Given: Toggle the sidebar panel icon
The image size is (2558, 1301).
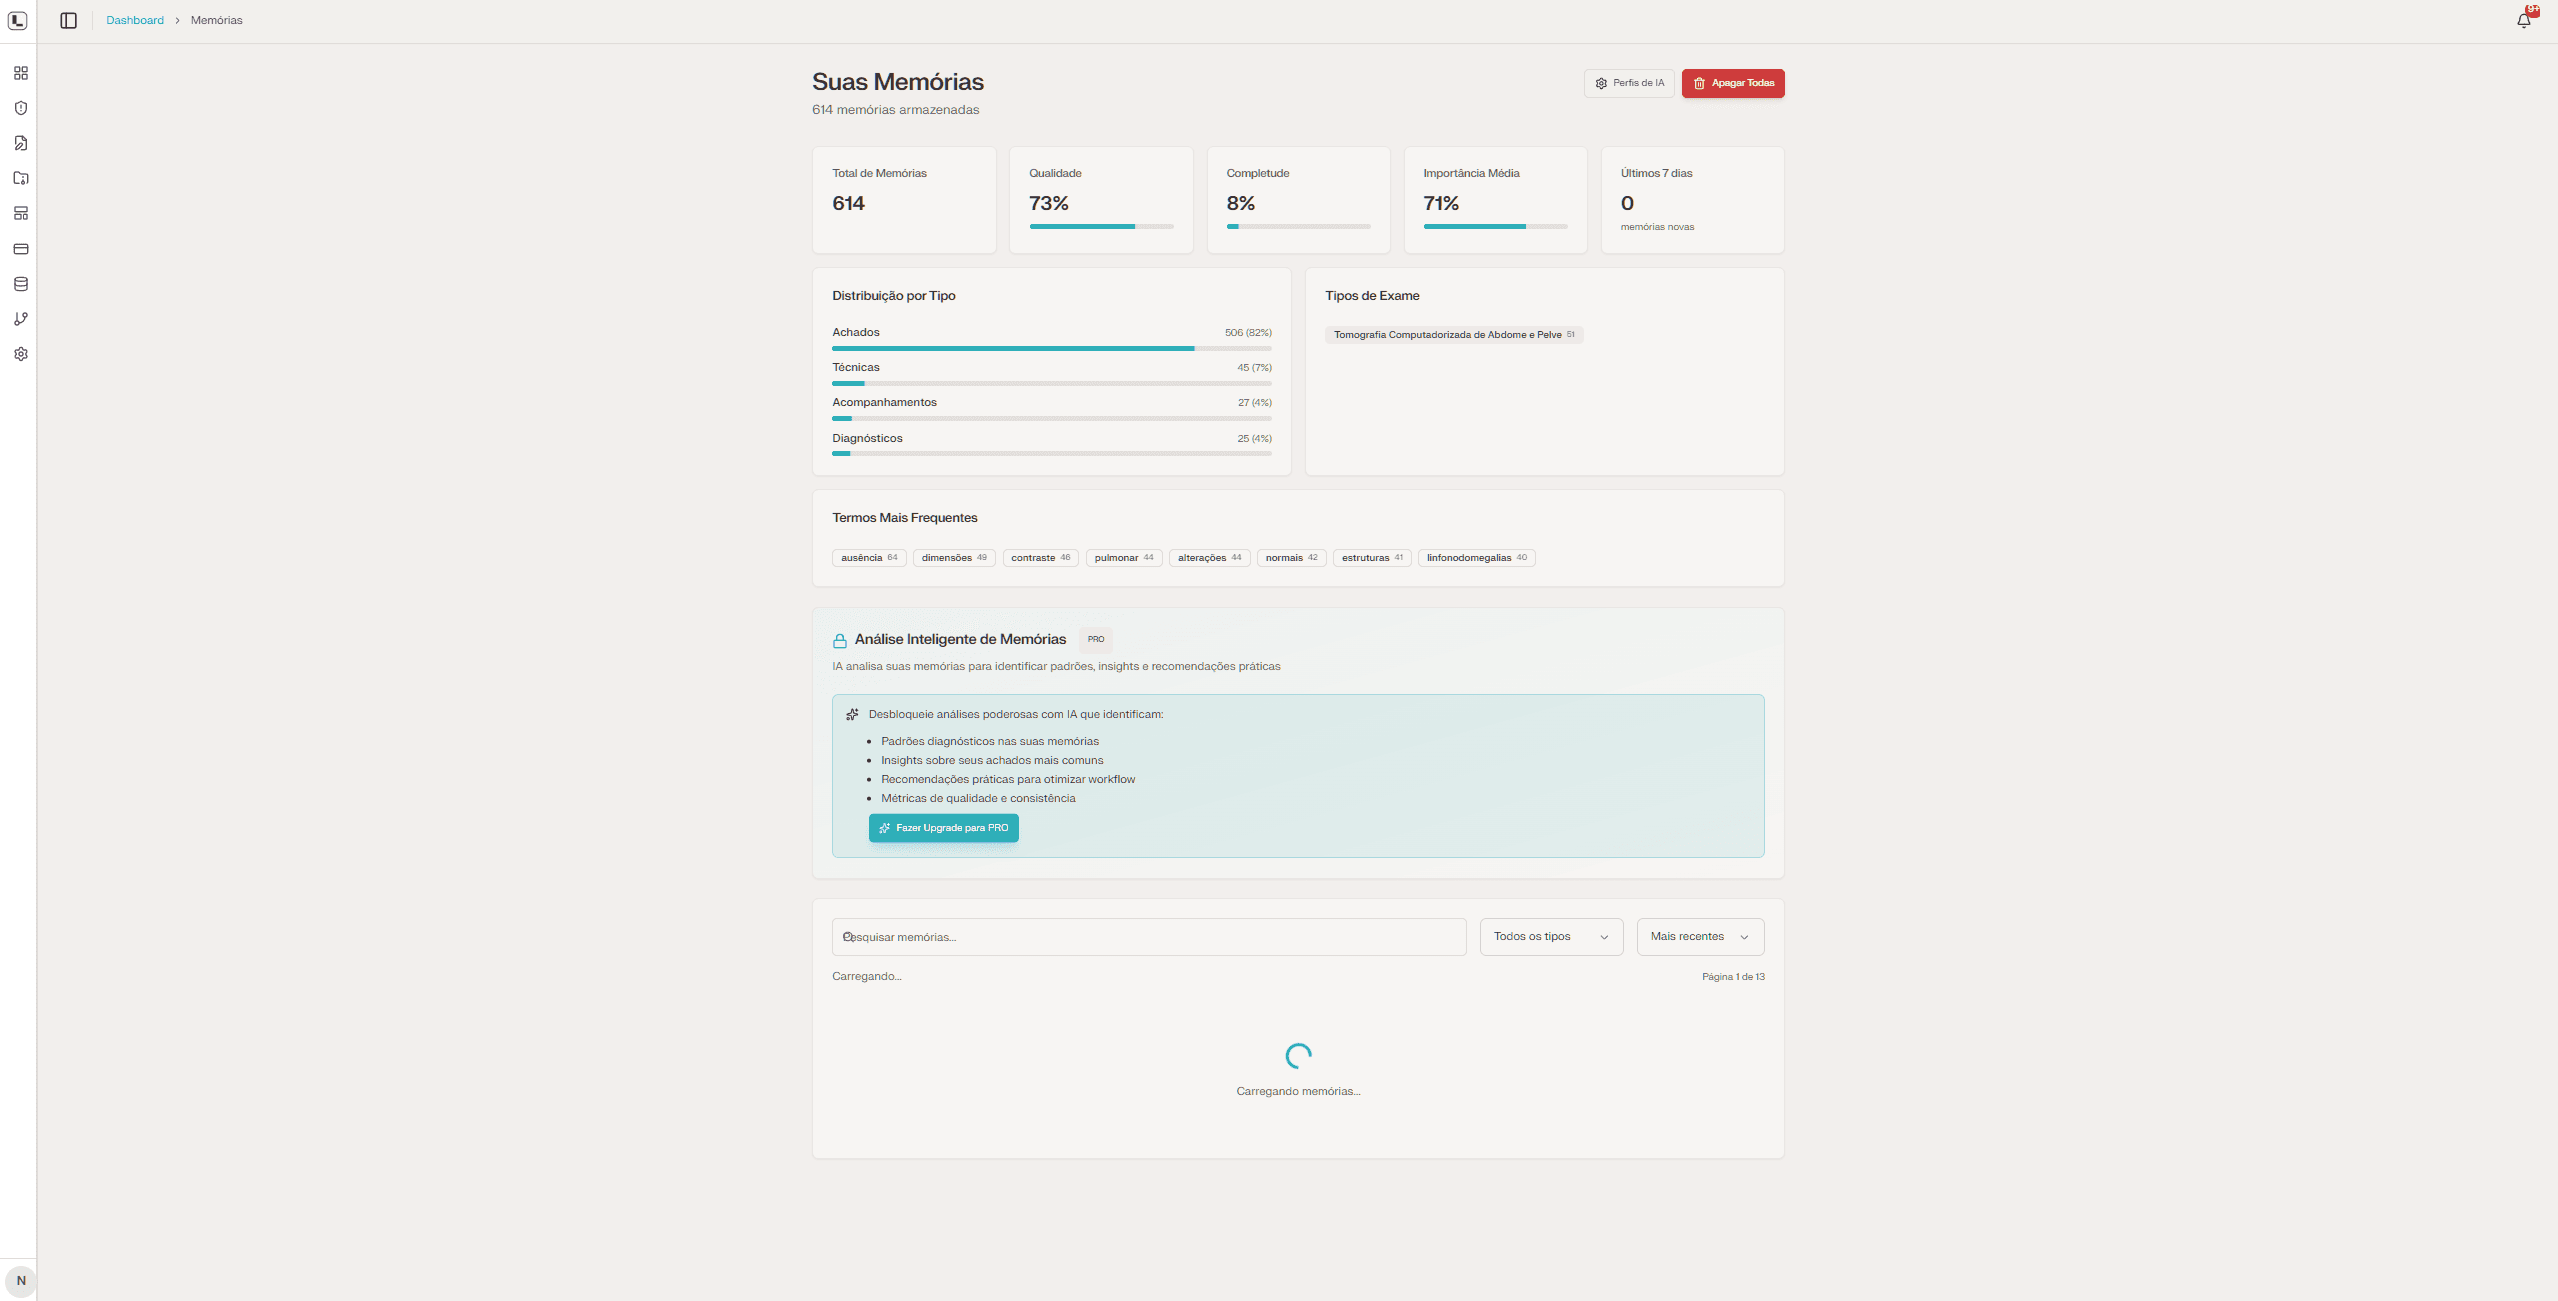Looking at the screenshot, I should point(68,20).
